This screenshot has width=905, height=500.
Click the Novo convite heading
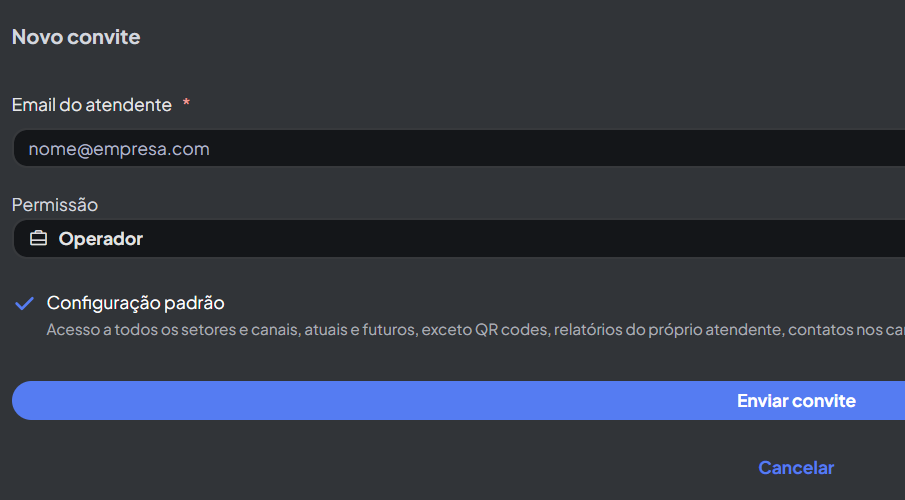tap(76, 37)
